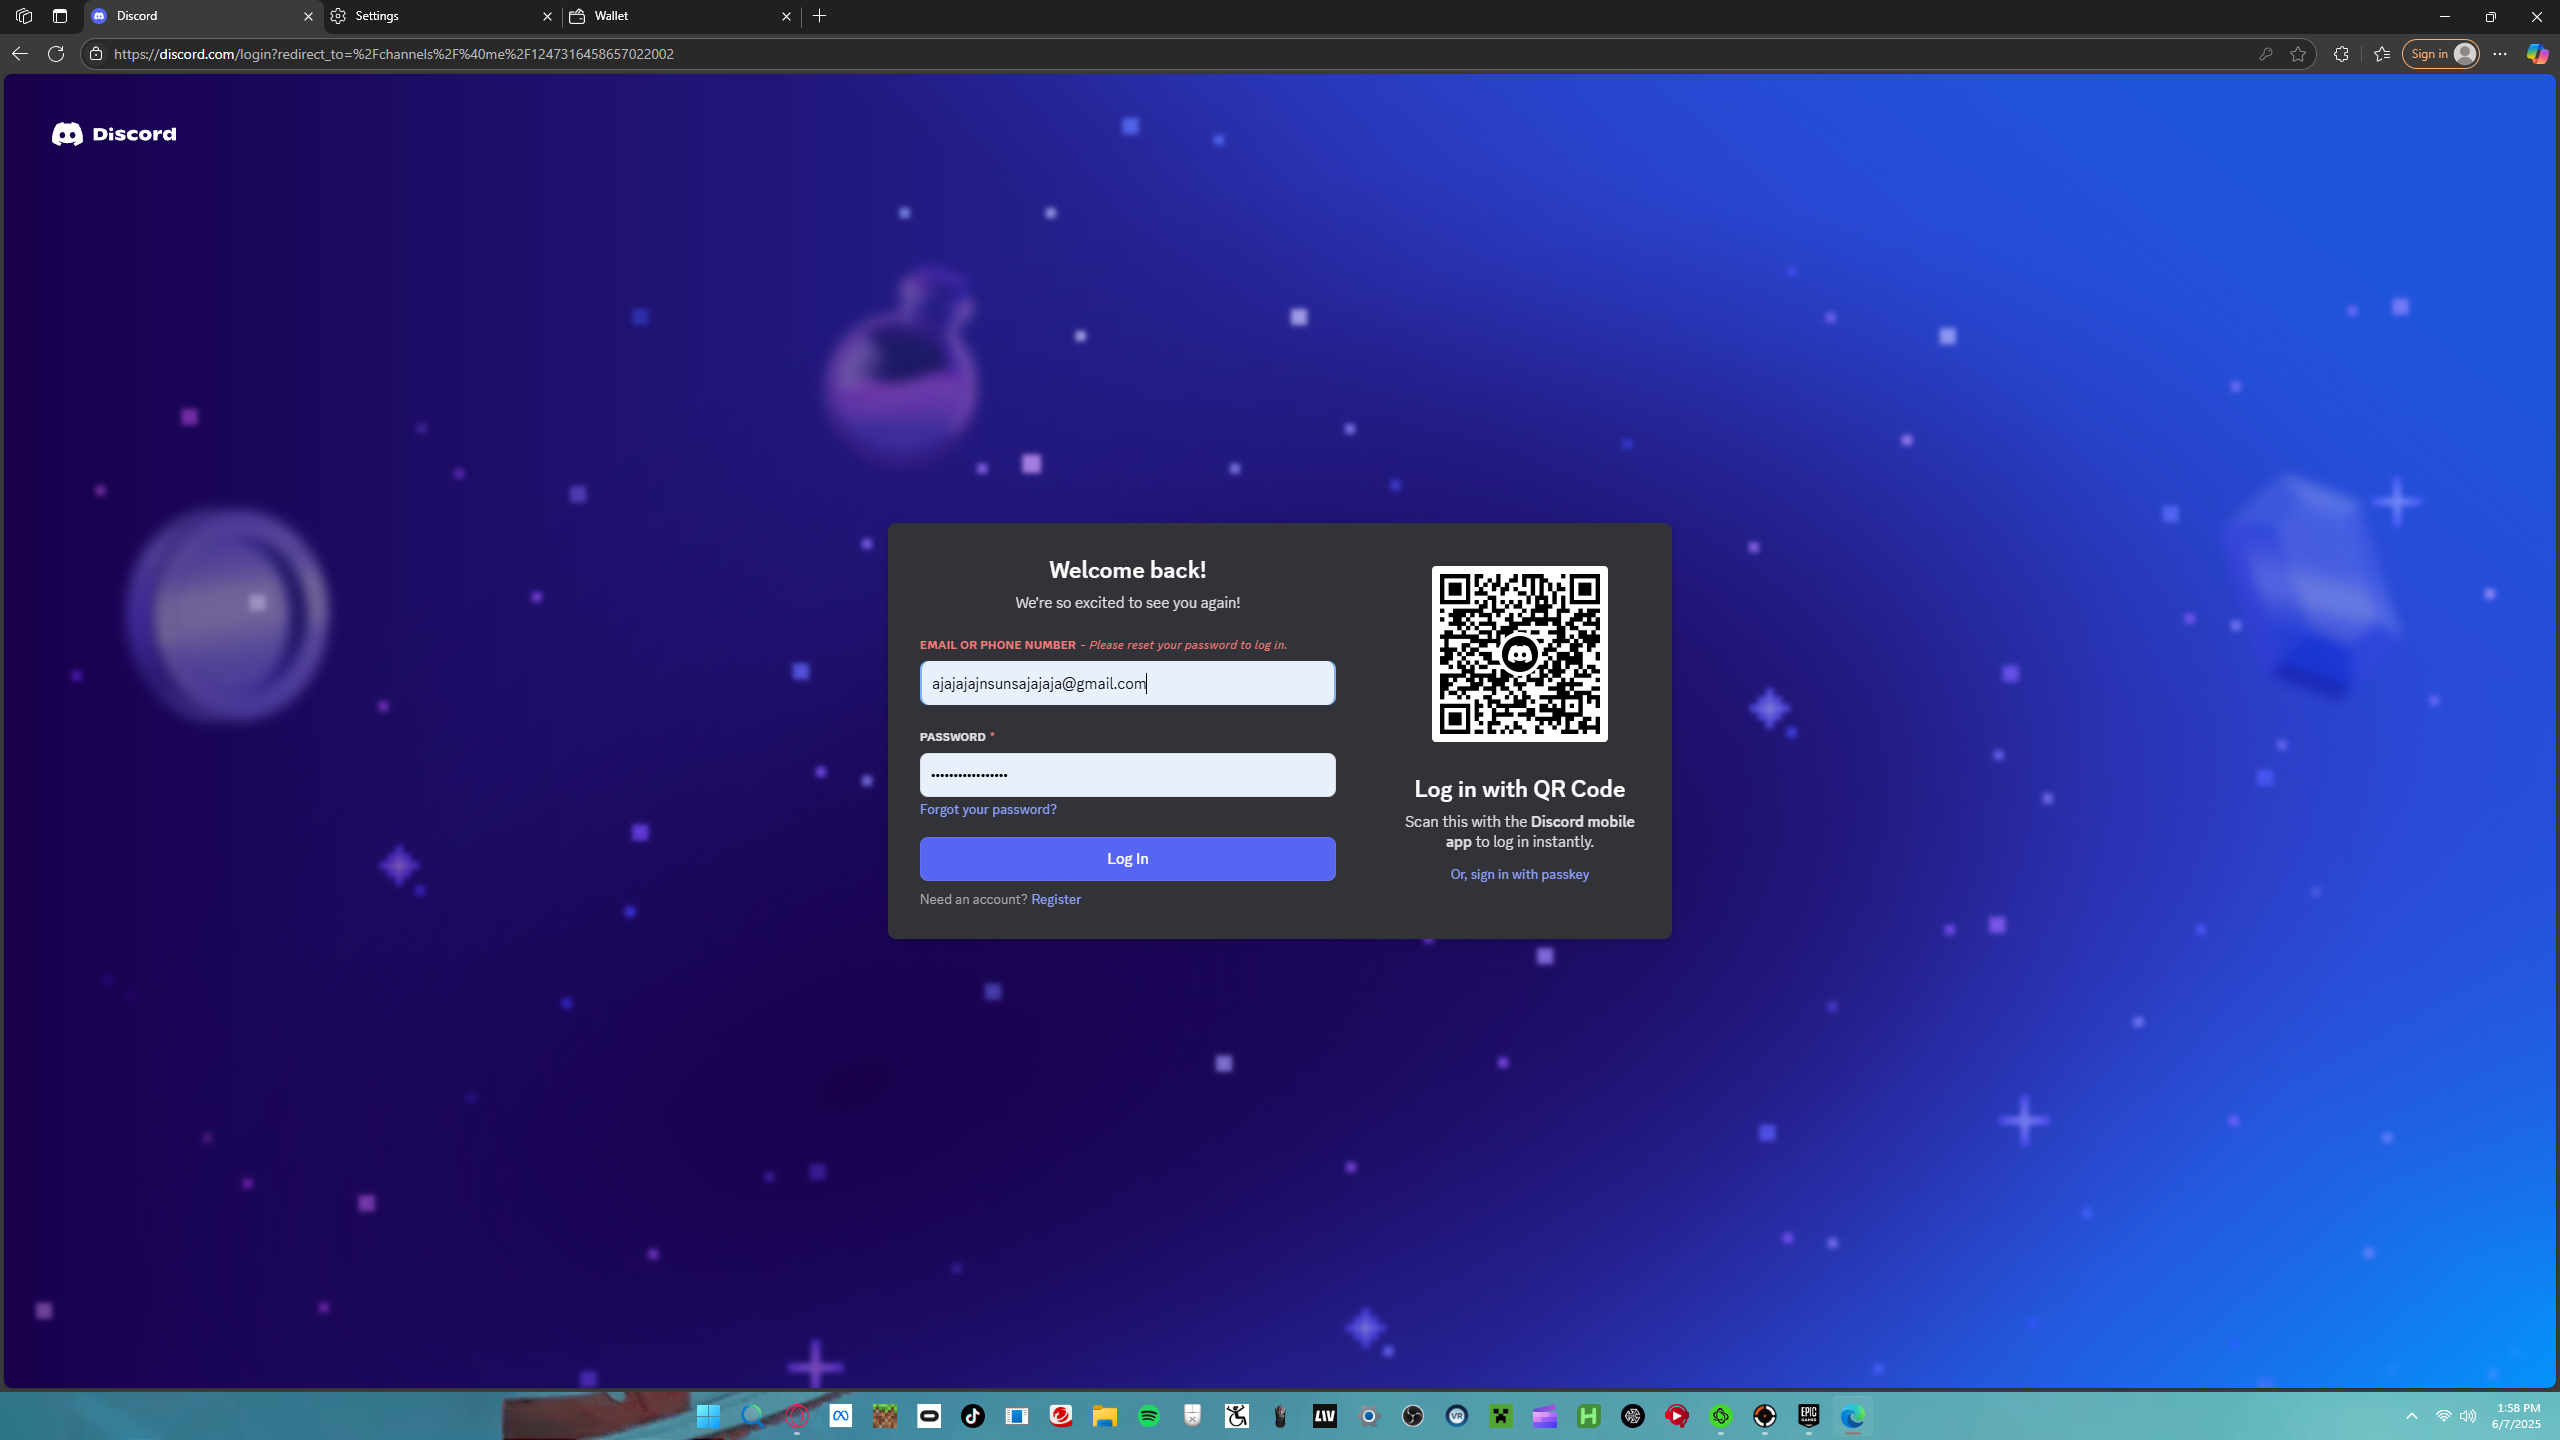Open the Windows Start menu
2560x1440 pixels.
709,1416
